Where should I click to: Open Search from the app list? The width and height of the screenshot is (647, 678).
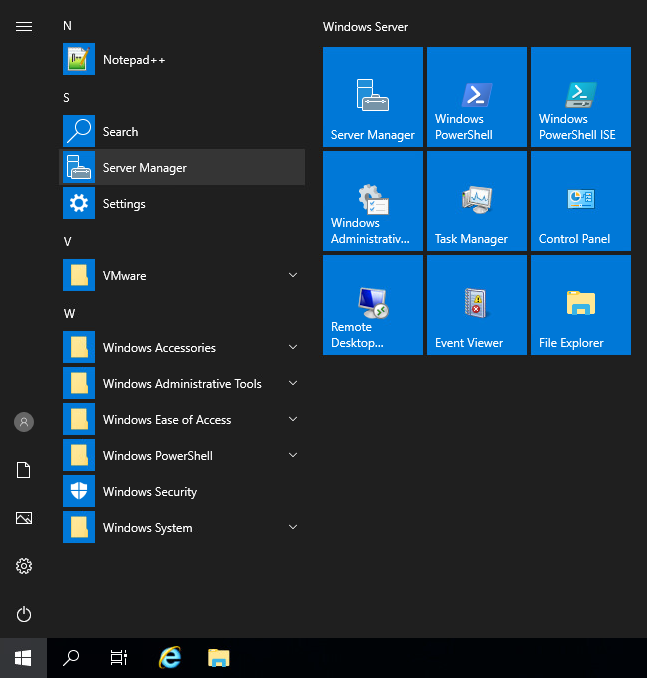(182, 131)
